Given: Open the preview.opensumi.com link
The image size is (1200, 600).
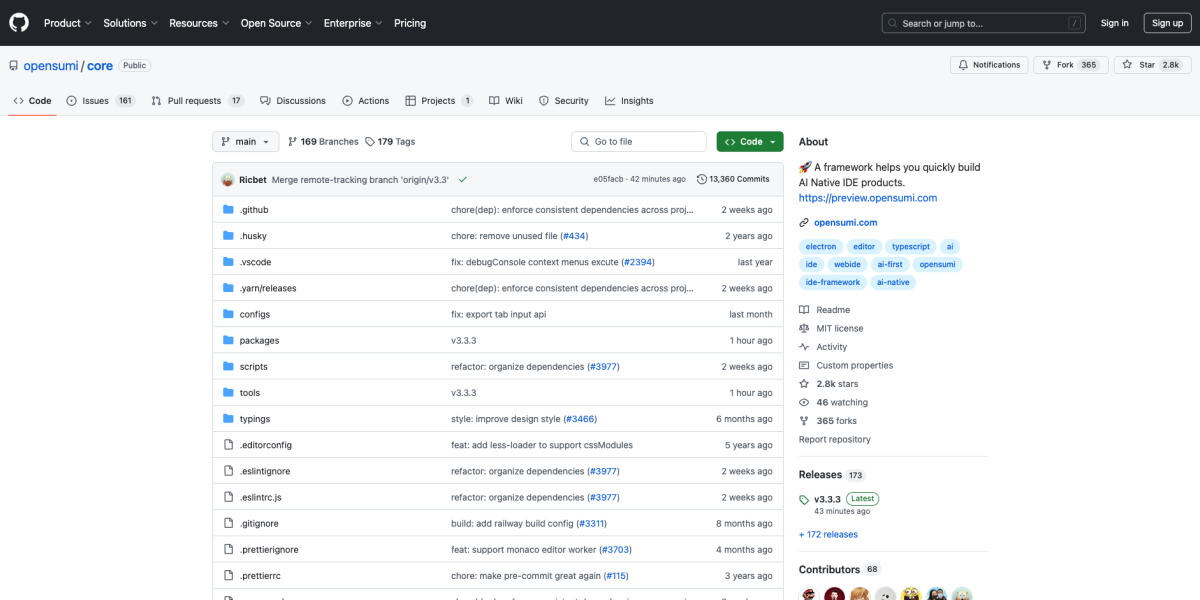Looking at the screenshot, I should point(867,198).
